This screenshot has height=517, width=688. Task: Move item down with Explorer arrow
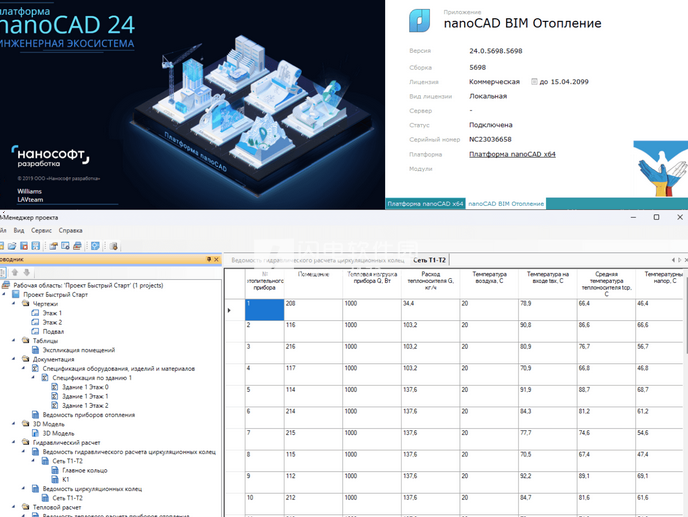coord(27,273)
